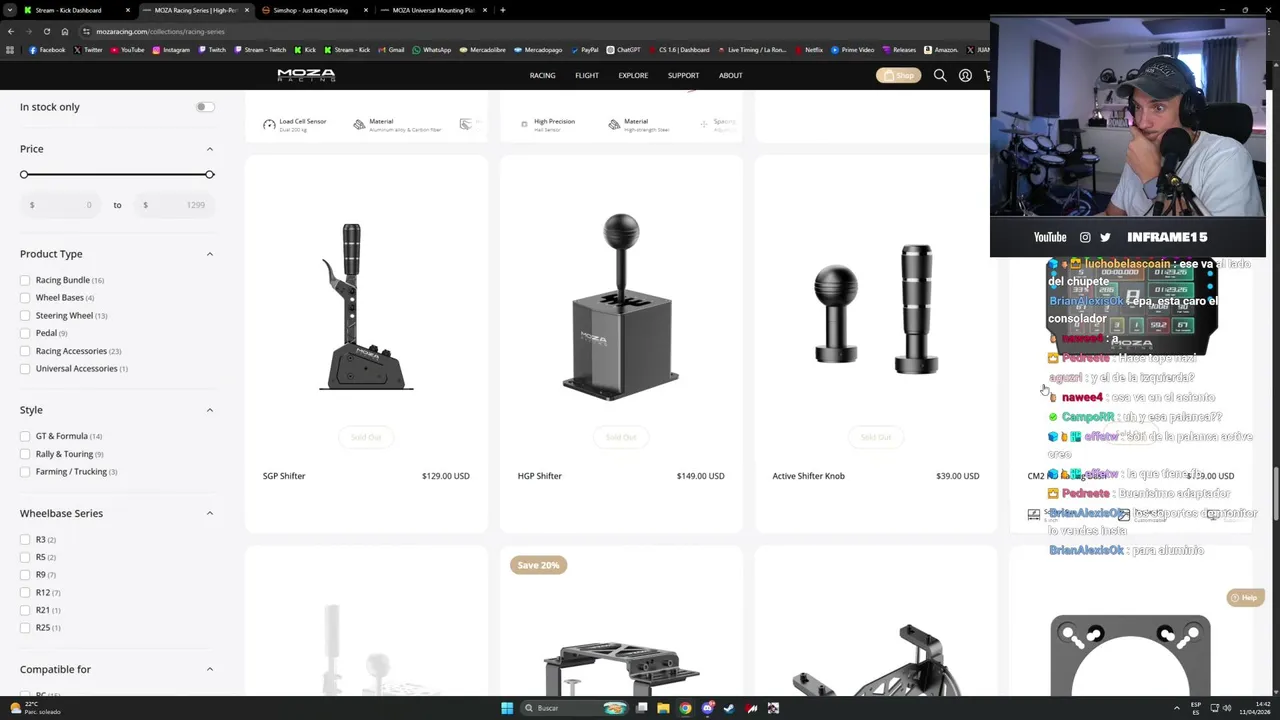Open the Gmail bookmark
The height and width of the screenshot is (720, 1280).
click(391, 50)
